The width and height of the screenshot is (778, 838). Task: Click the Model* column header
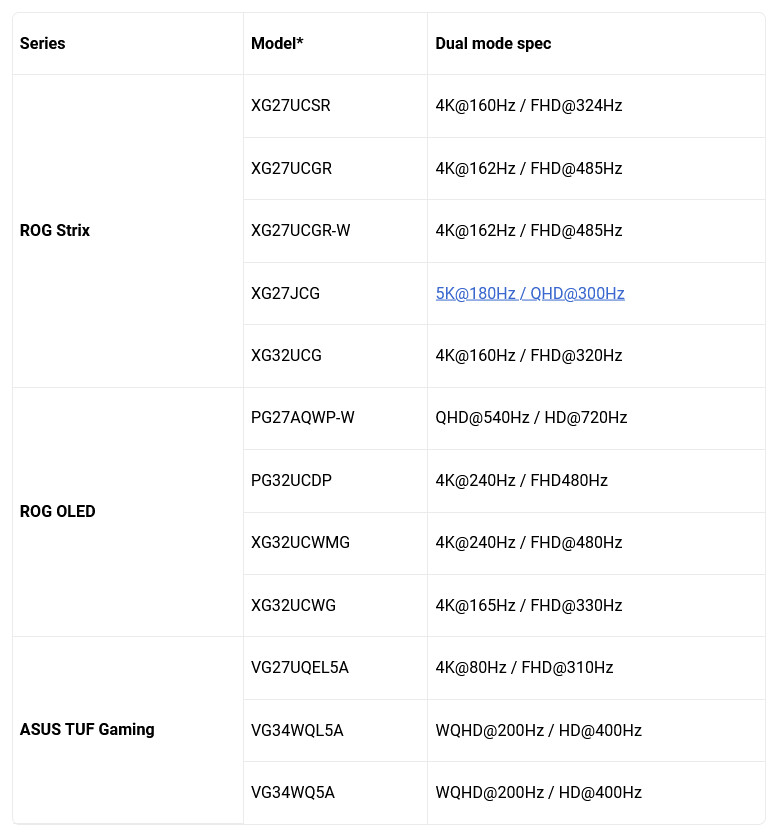(x=277, y=44)
